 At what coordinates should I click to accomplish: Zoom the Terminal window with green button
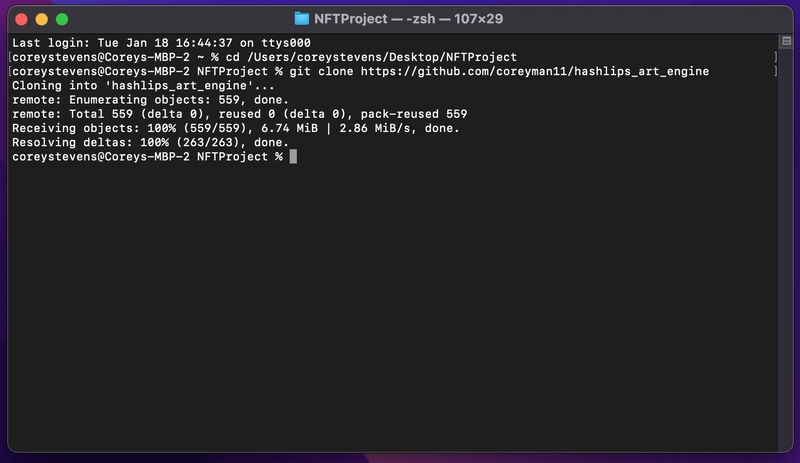coord(62,19)
